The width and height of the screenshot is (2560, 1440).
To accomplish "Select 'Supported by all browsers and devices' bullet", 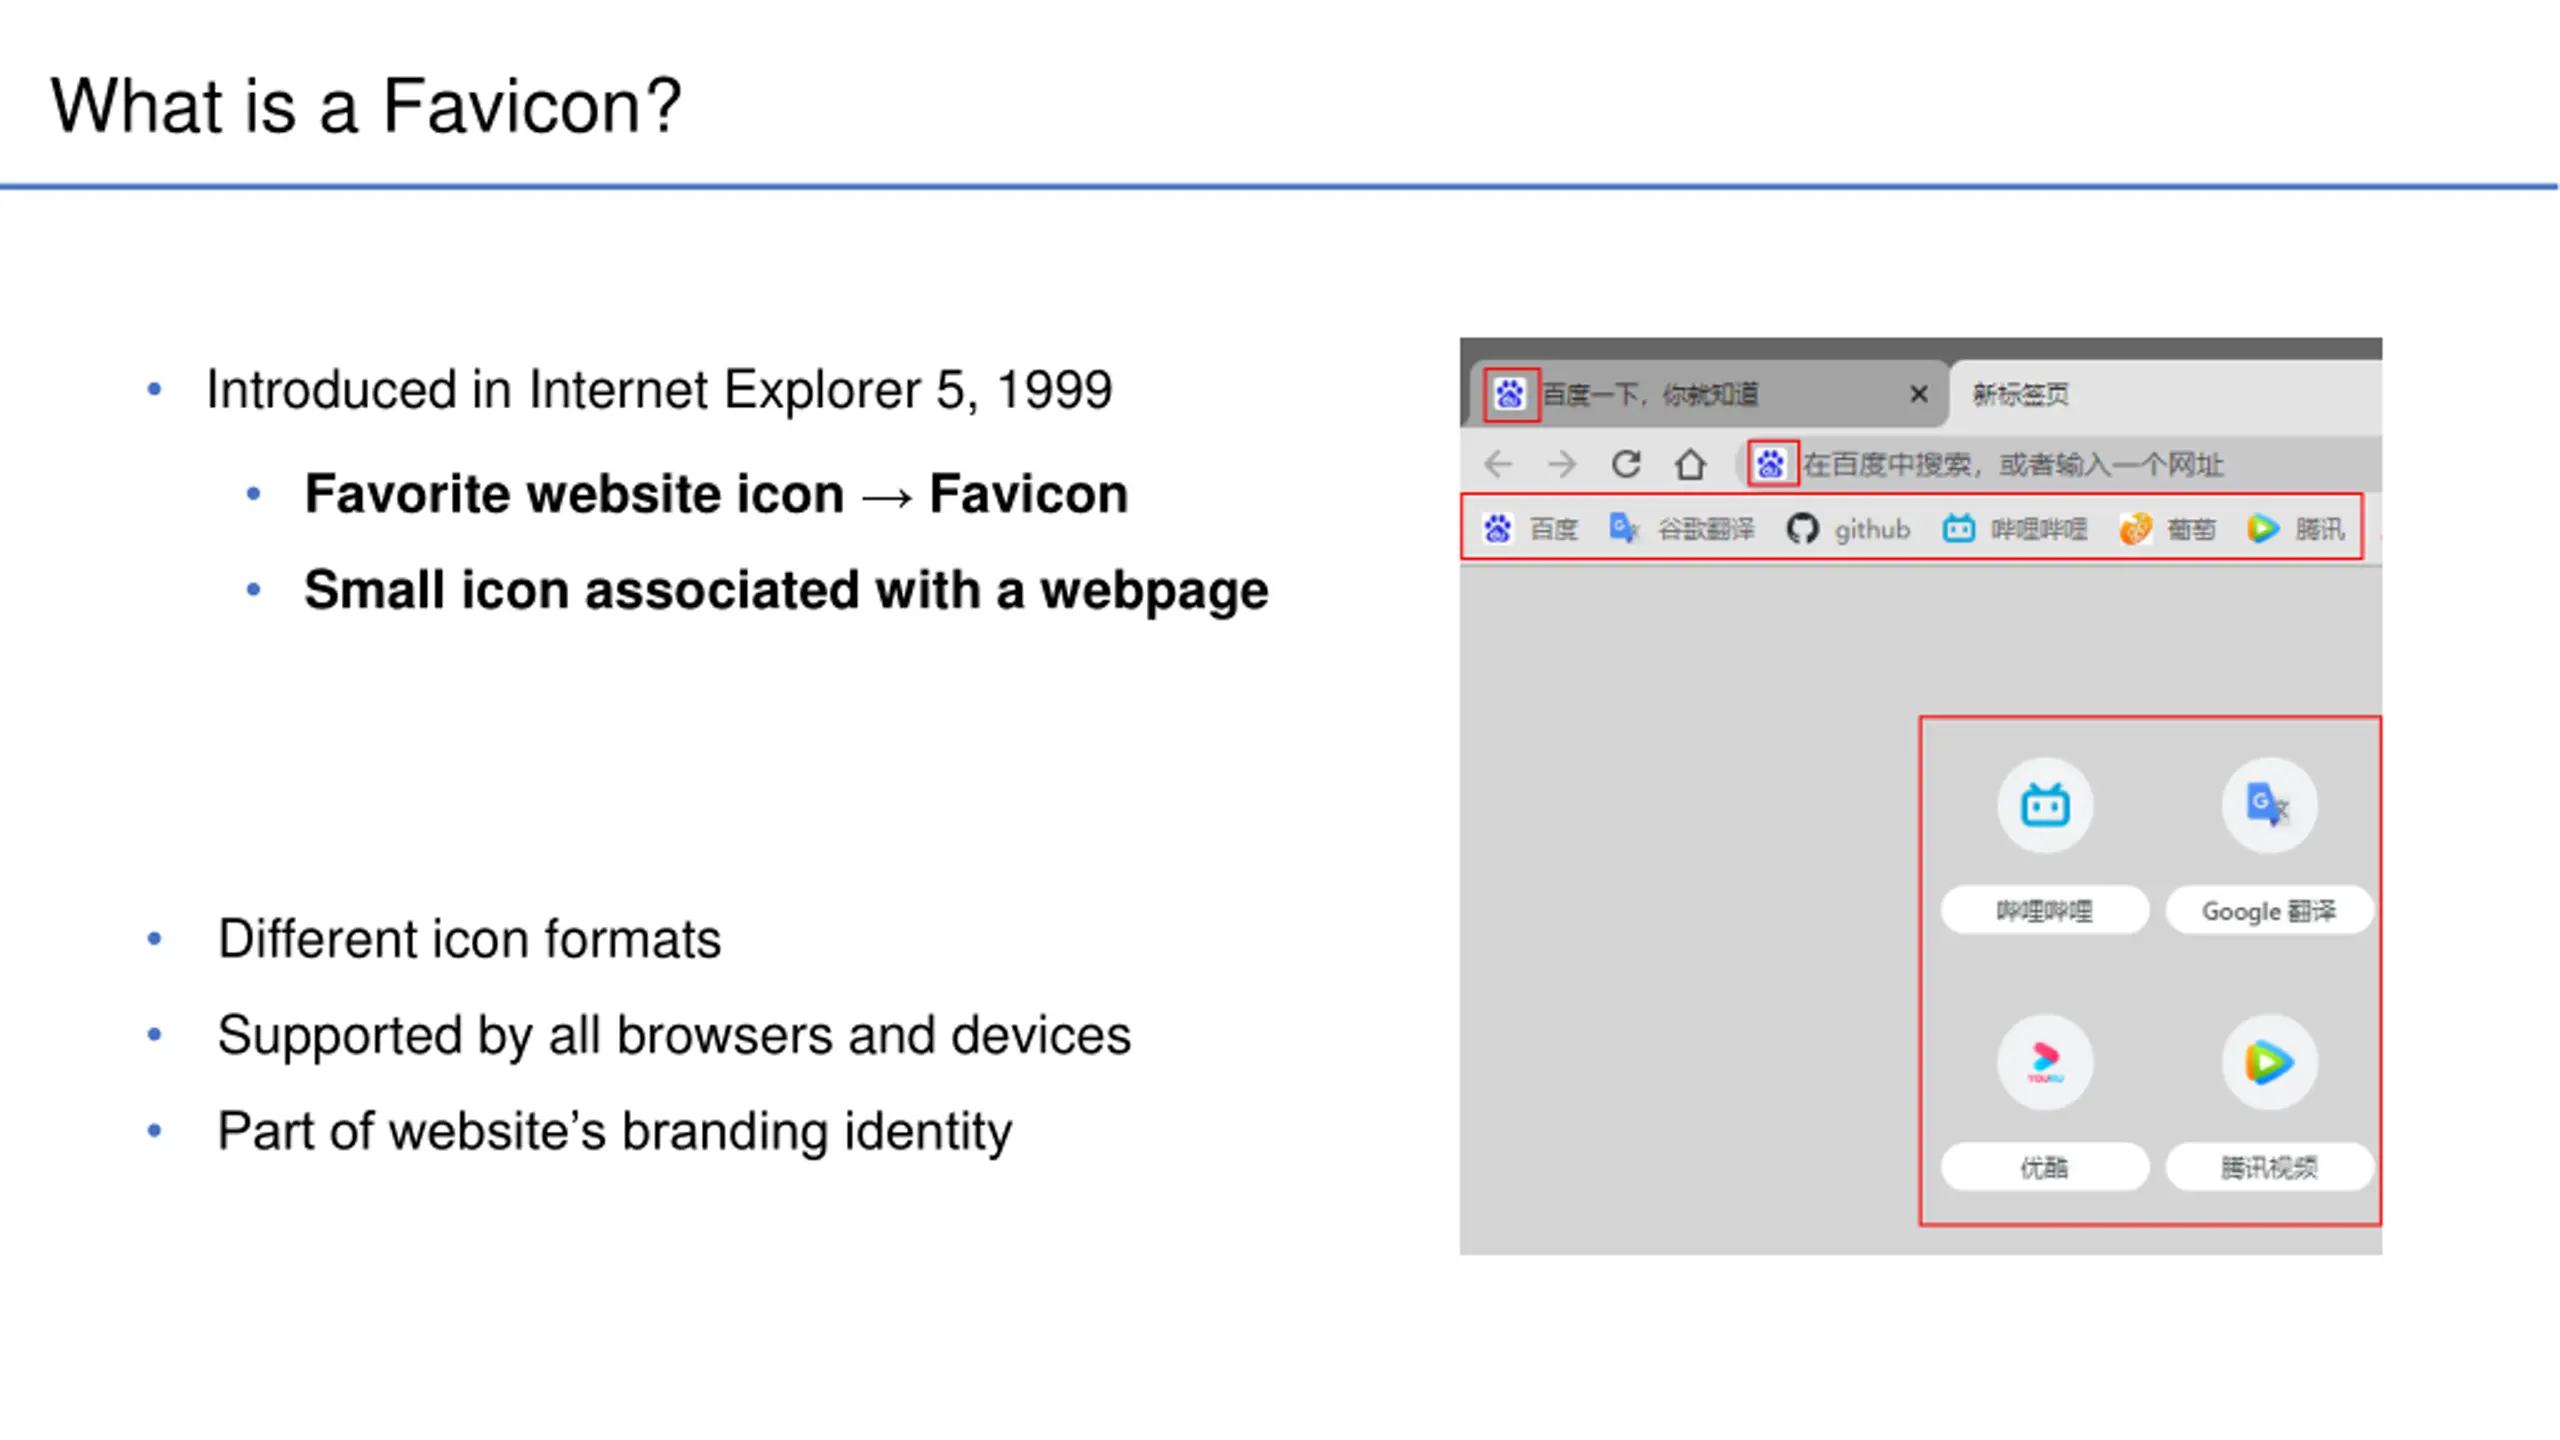I will pyautogui.click(x=674, y=1035).
